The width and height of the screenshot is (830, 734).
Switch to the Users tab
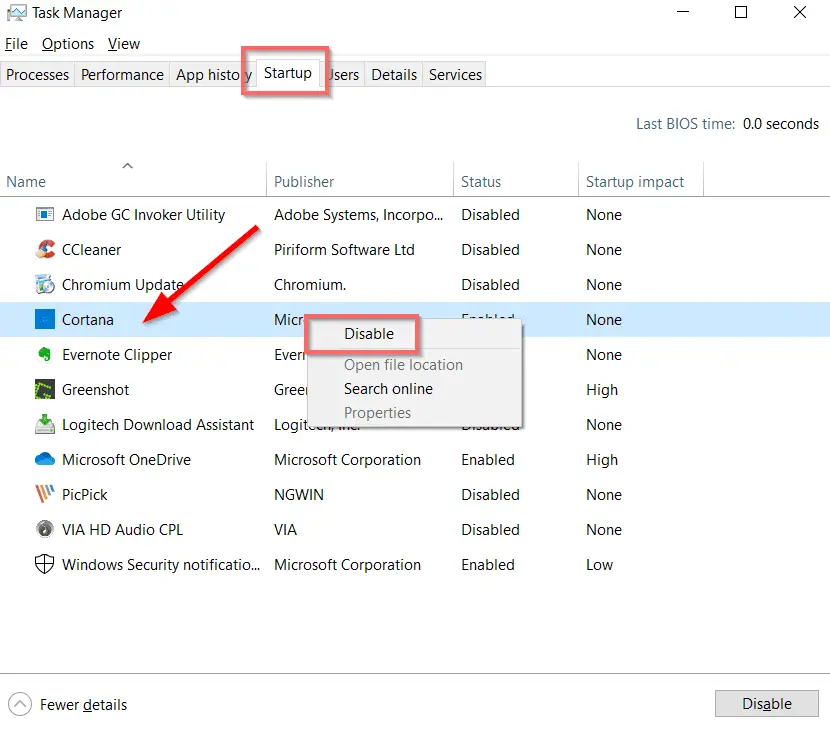coord(344,75)
